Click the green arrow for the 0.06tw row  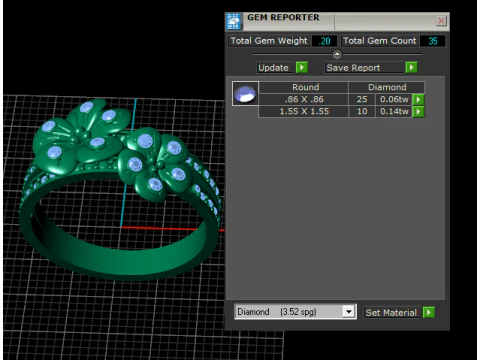point(418,99)
